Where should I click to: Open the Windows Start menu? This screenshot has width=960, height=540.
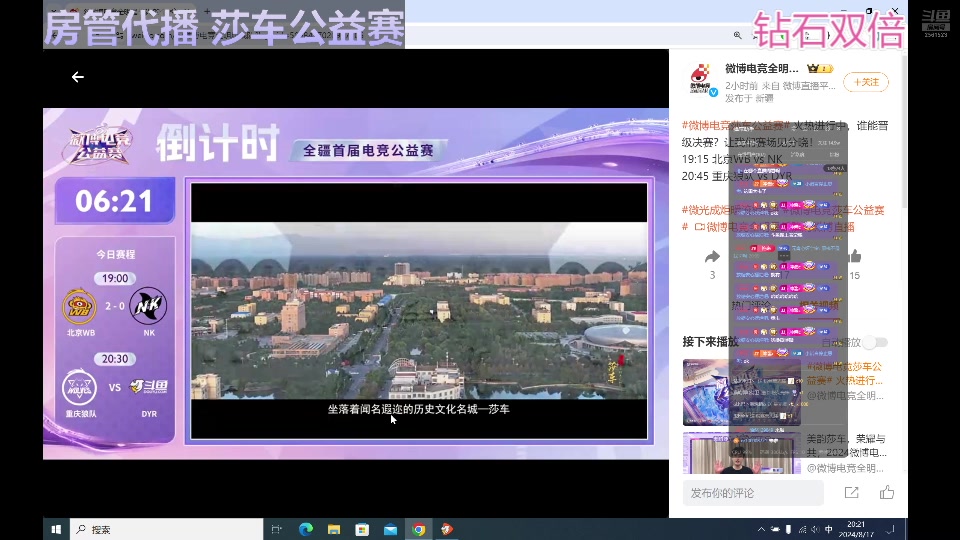point(56,530)
